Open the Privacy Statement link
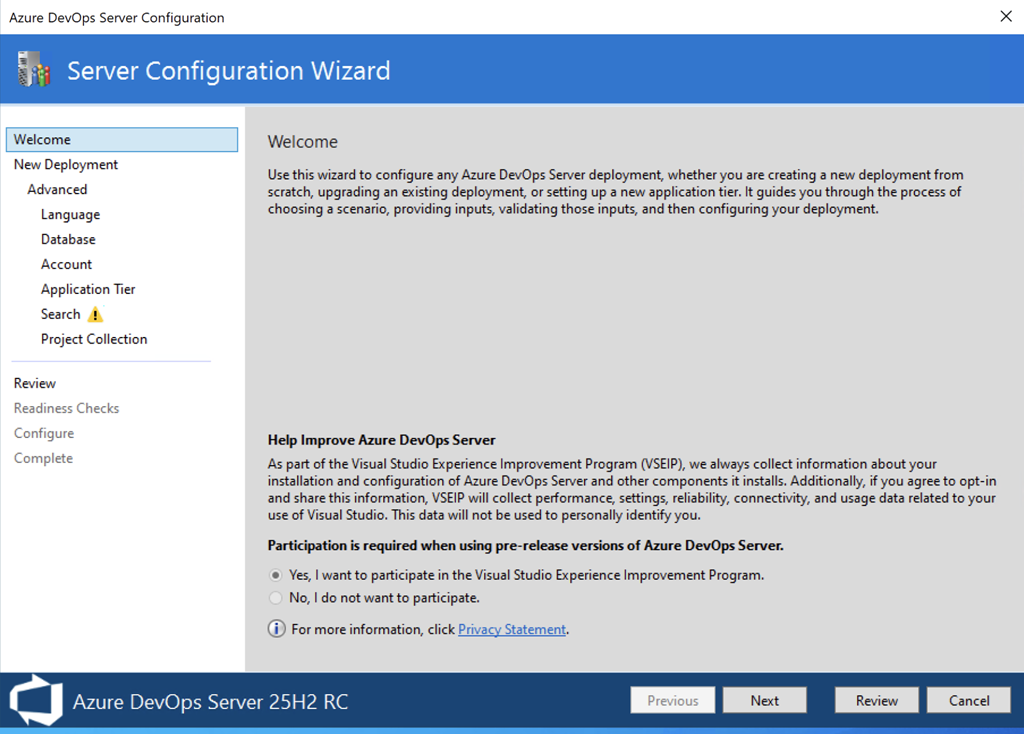Screen dimensions: 1024x734 (512, 630)
